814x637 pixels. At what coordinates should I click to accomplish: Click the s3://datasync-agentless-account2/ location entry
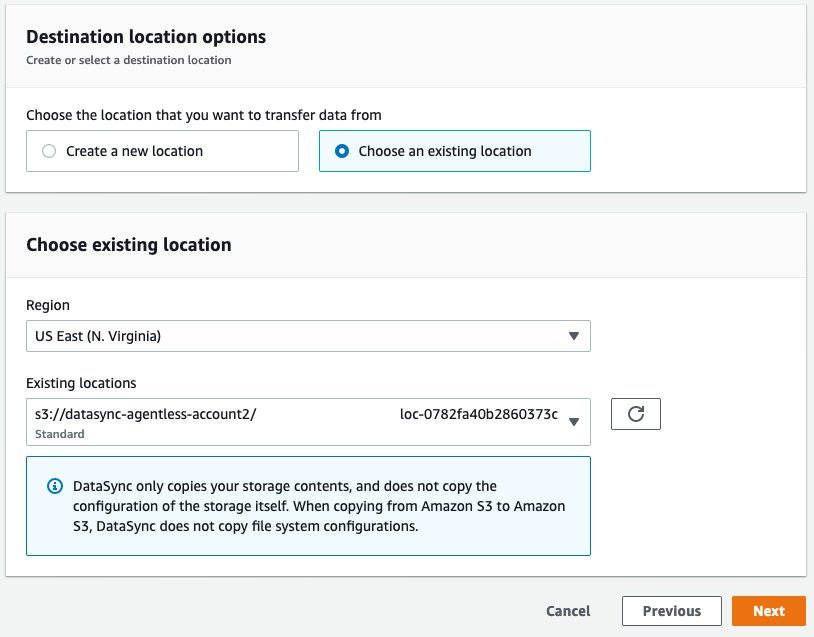146,413
